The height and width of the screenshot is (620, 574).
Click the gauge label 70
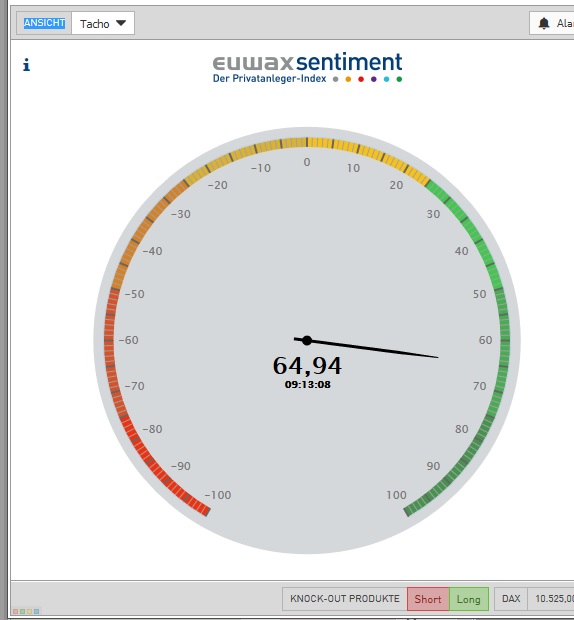tap(480, 386)
